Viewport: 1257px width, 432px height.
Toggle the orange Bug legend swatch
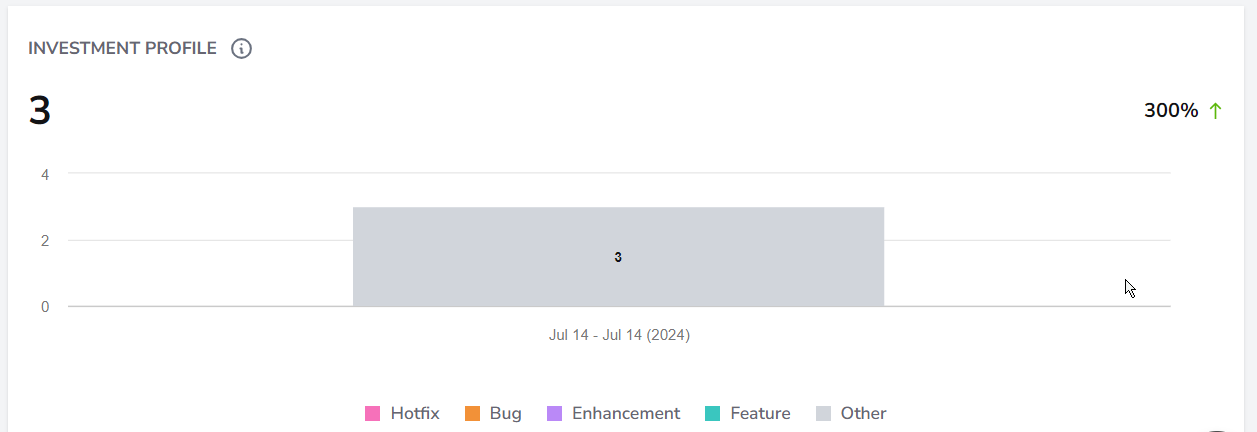click(472, 414)
